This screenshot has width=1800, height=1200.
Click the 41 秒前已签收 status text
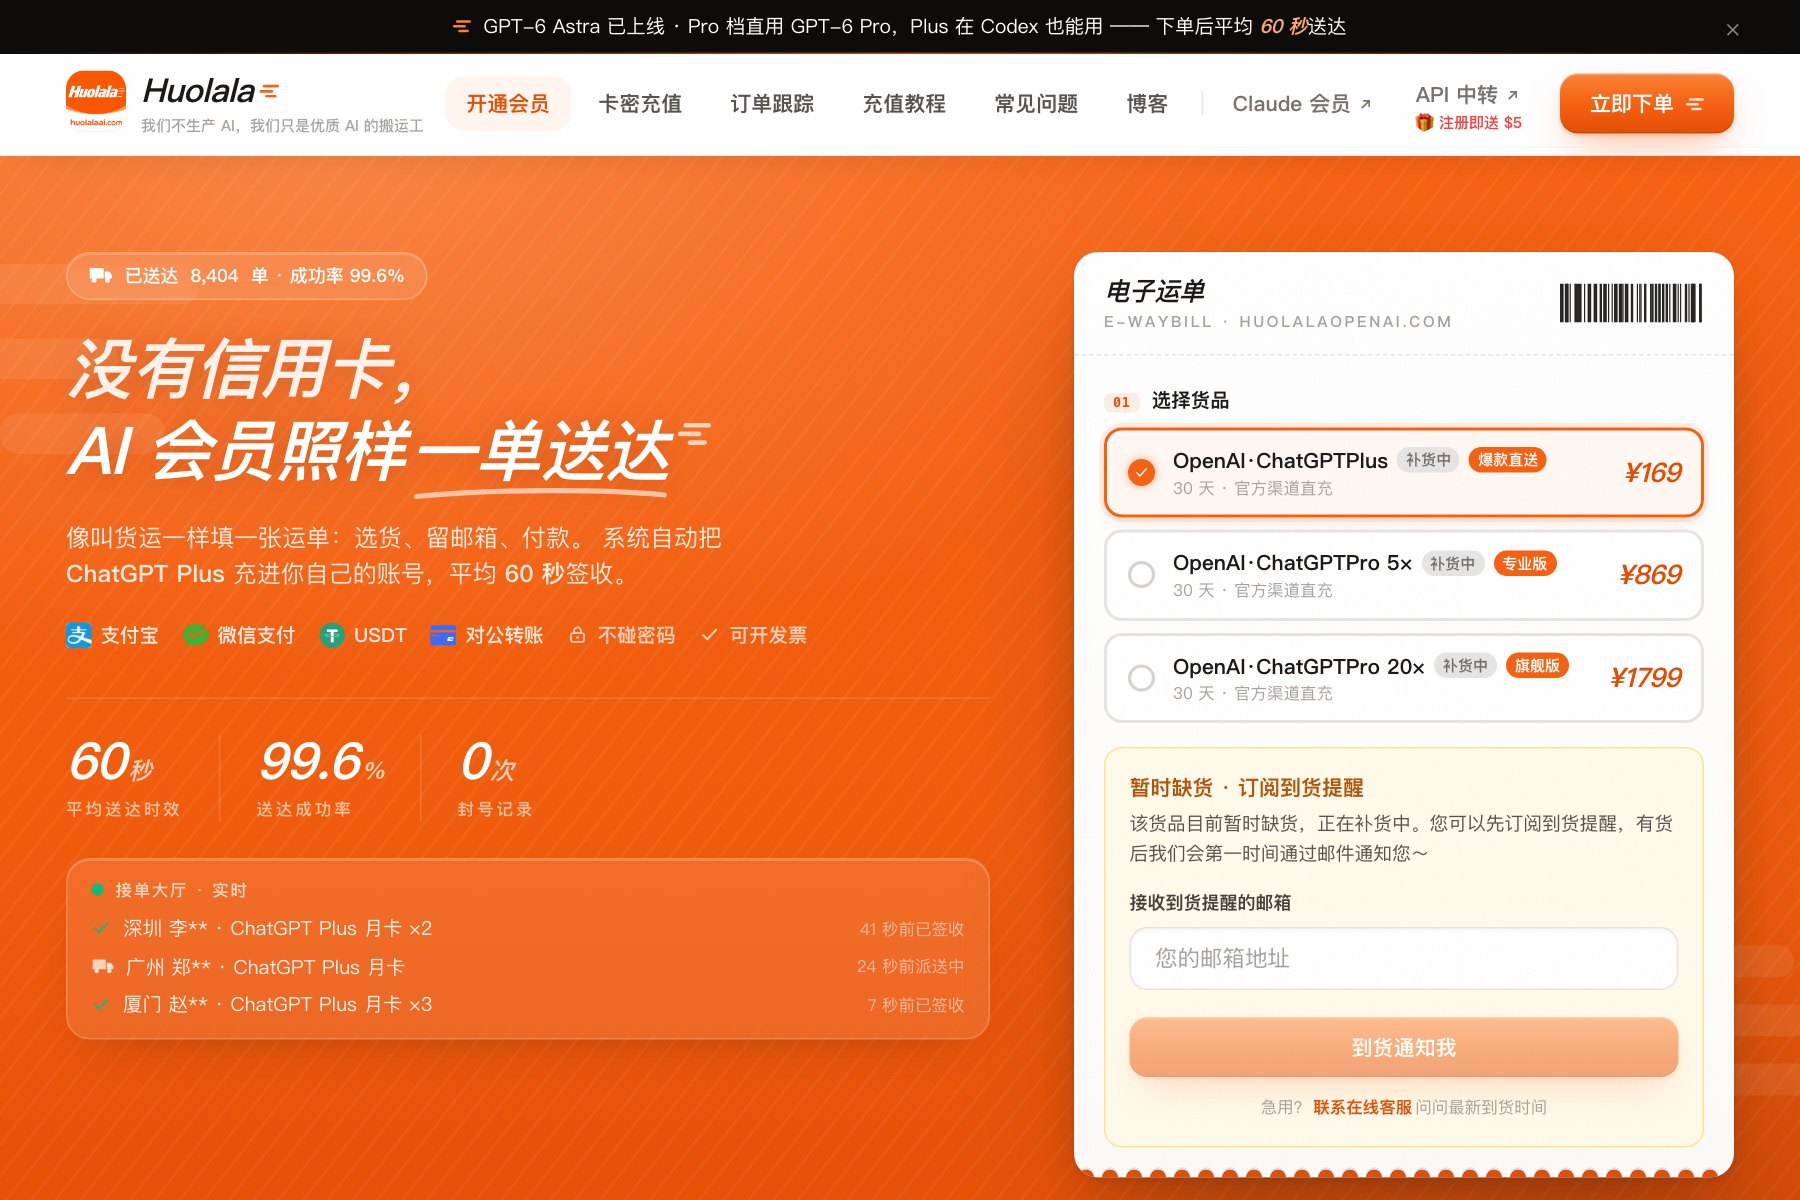(912, 929)
